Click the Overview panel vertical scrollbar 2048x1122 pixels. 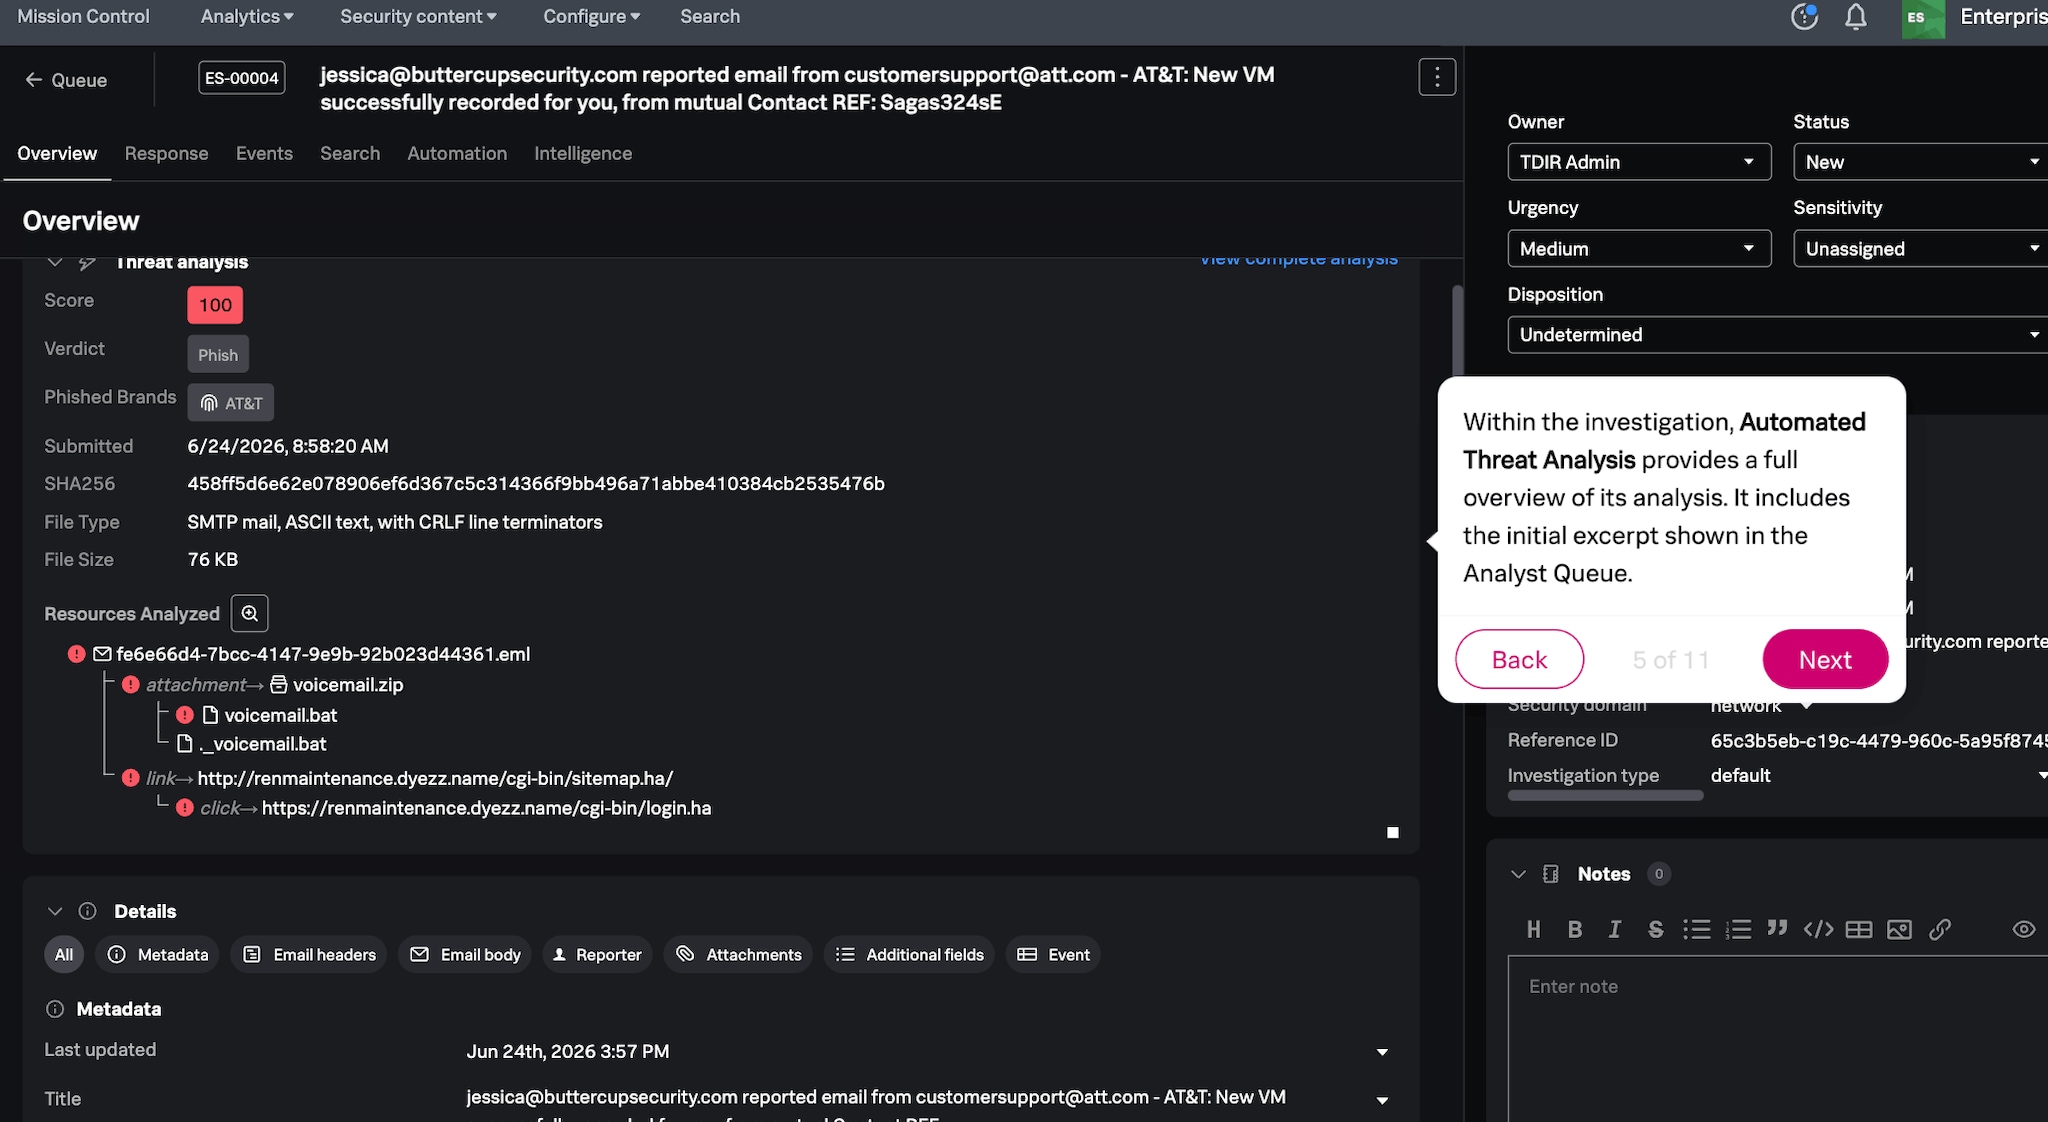[x=1458, y=332]
